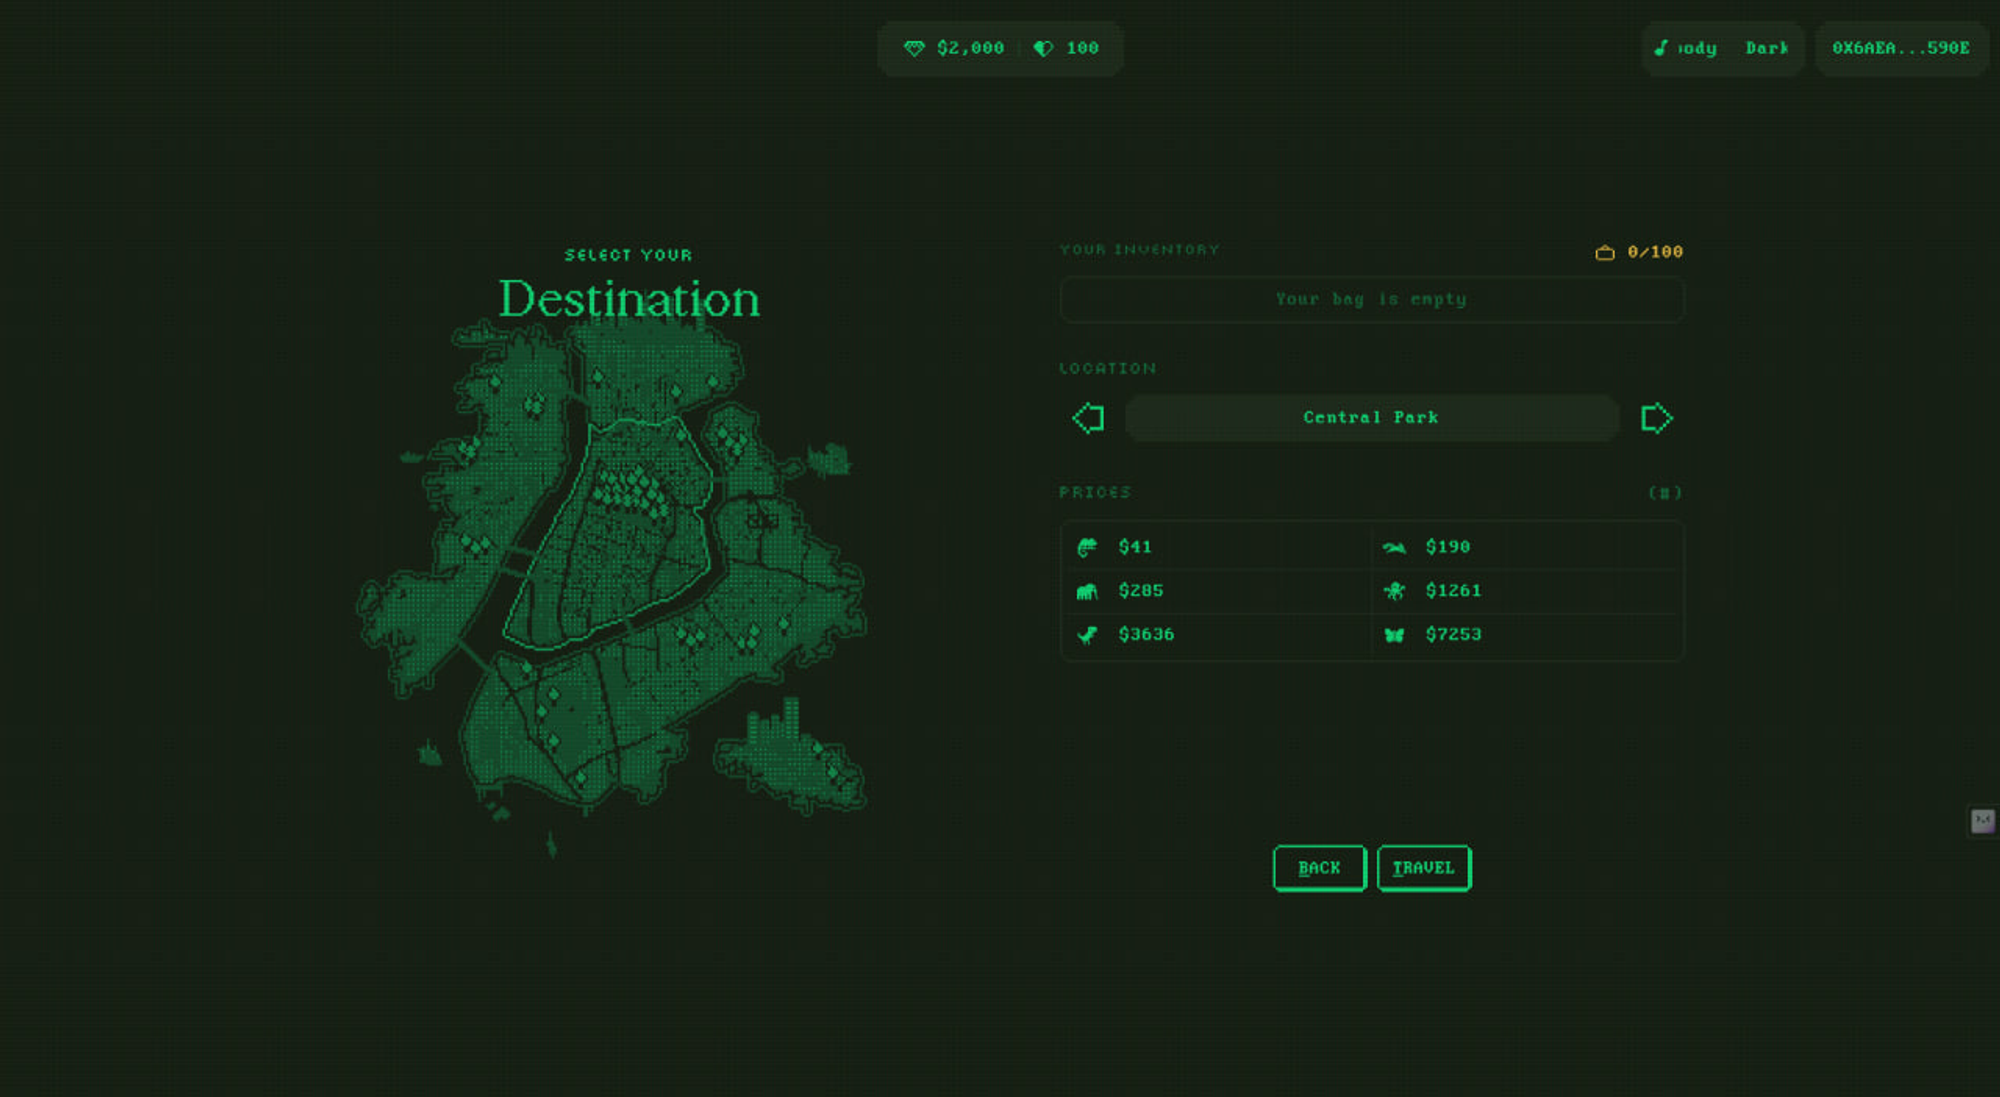2000x1097 pixels.
Task: Click the butterfly icon priced $7253
Action: coord(1394,635)
